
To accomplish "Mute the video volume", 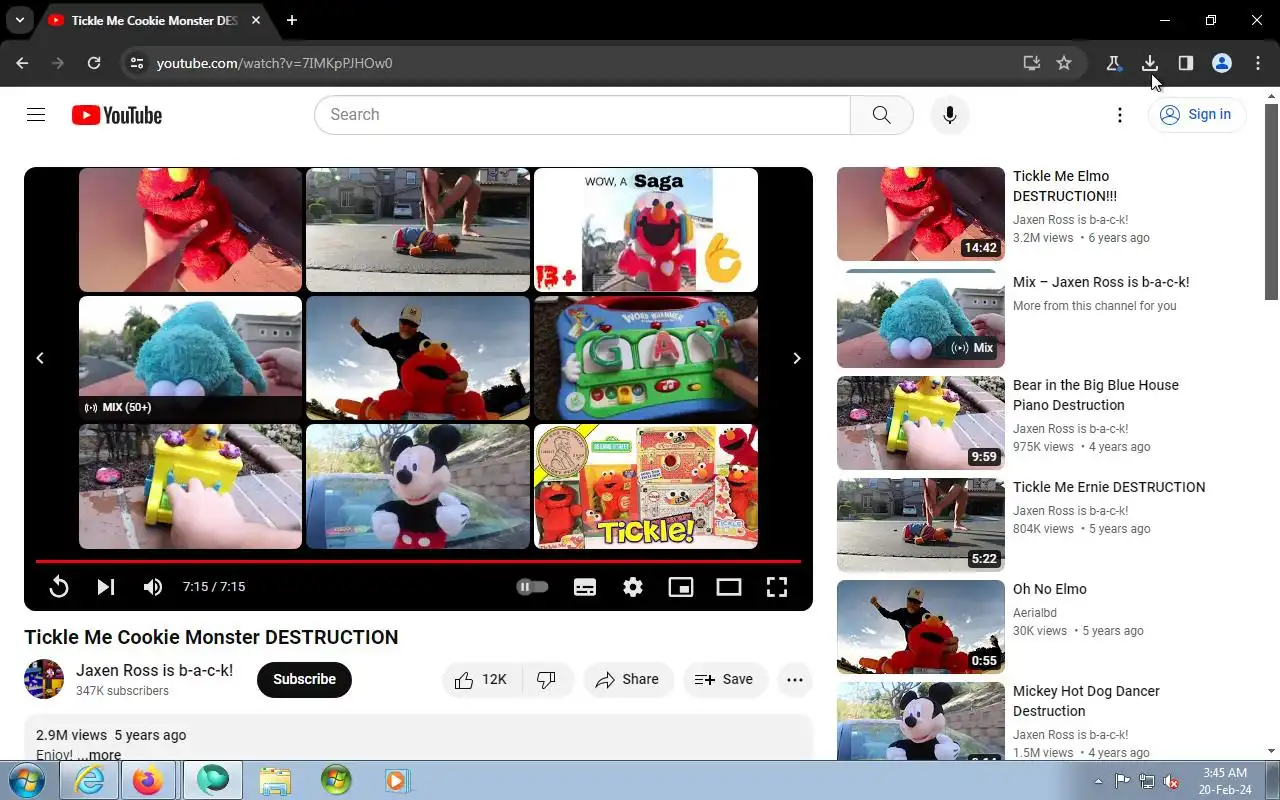I will click(153, 587).
